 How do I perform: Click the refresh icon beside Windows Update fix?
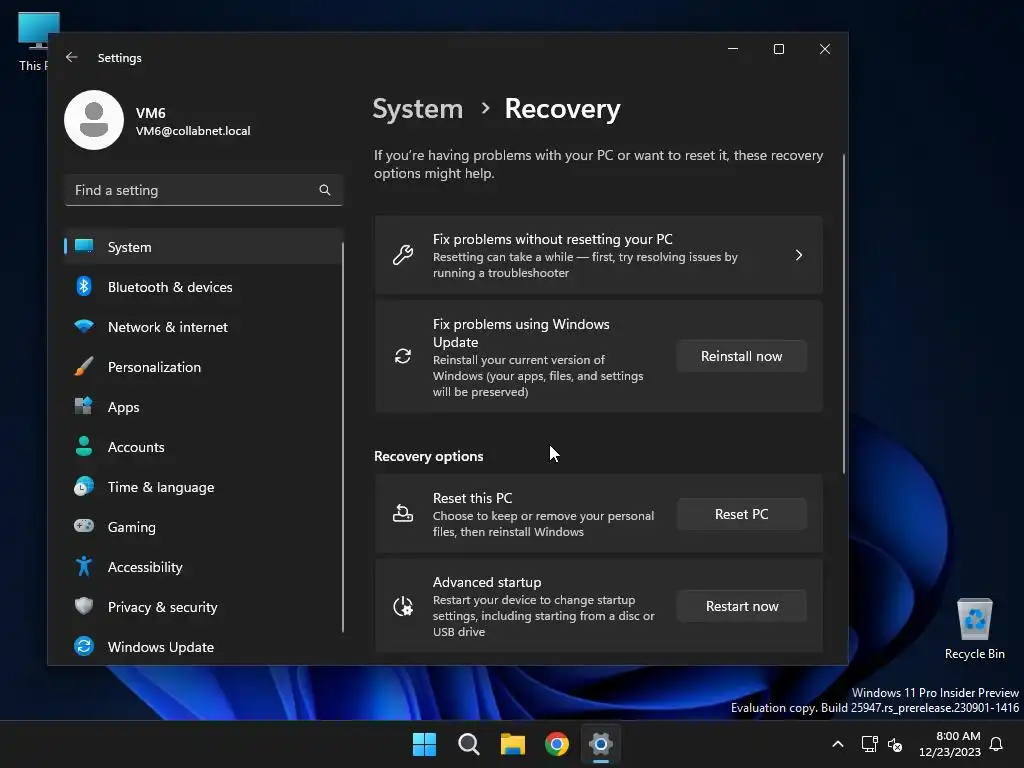403,356
